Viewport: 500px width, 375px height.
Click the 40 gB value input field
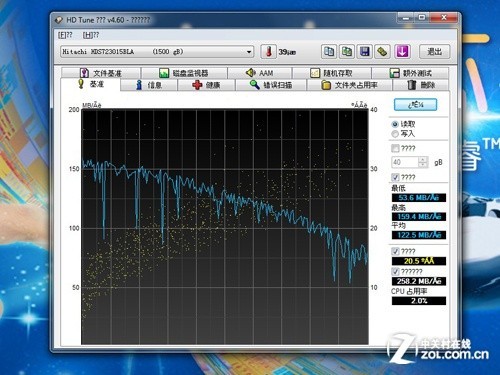tap(405, 162)
